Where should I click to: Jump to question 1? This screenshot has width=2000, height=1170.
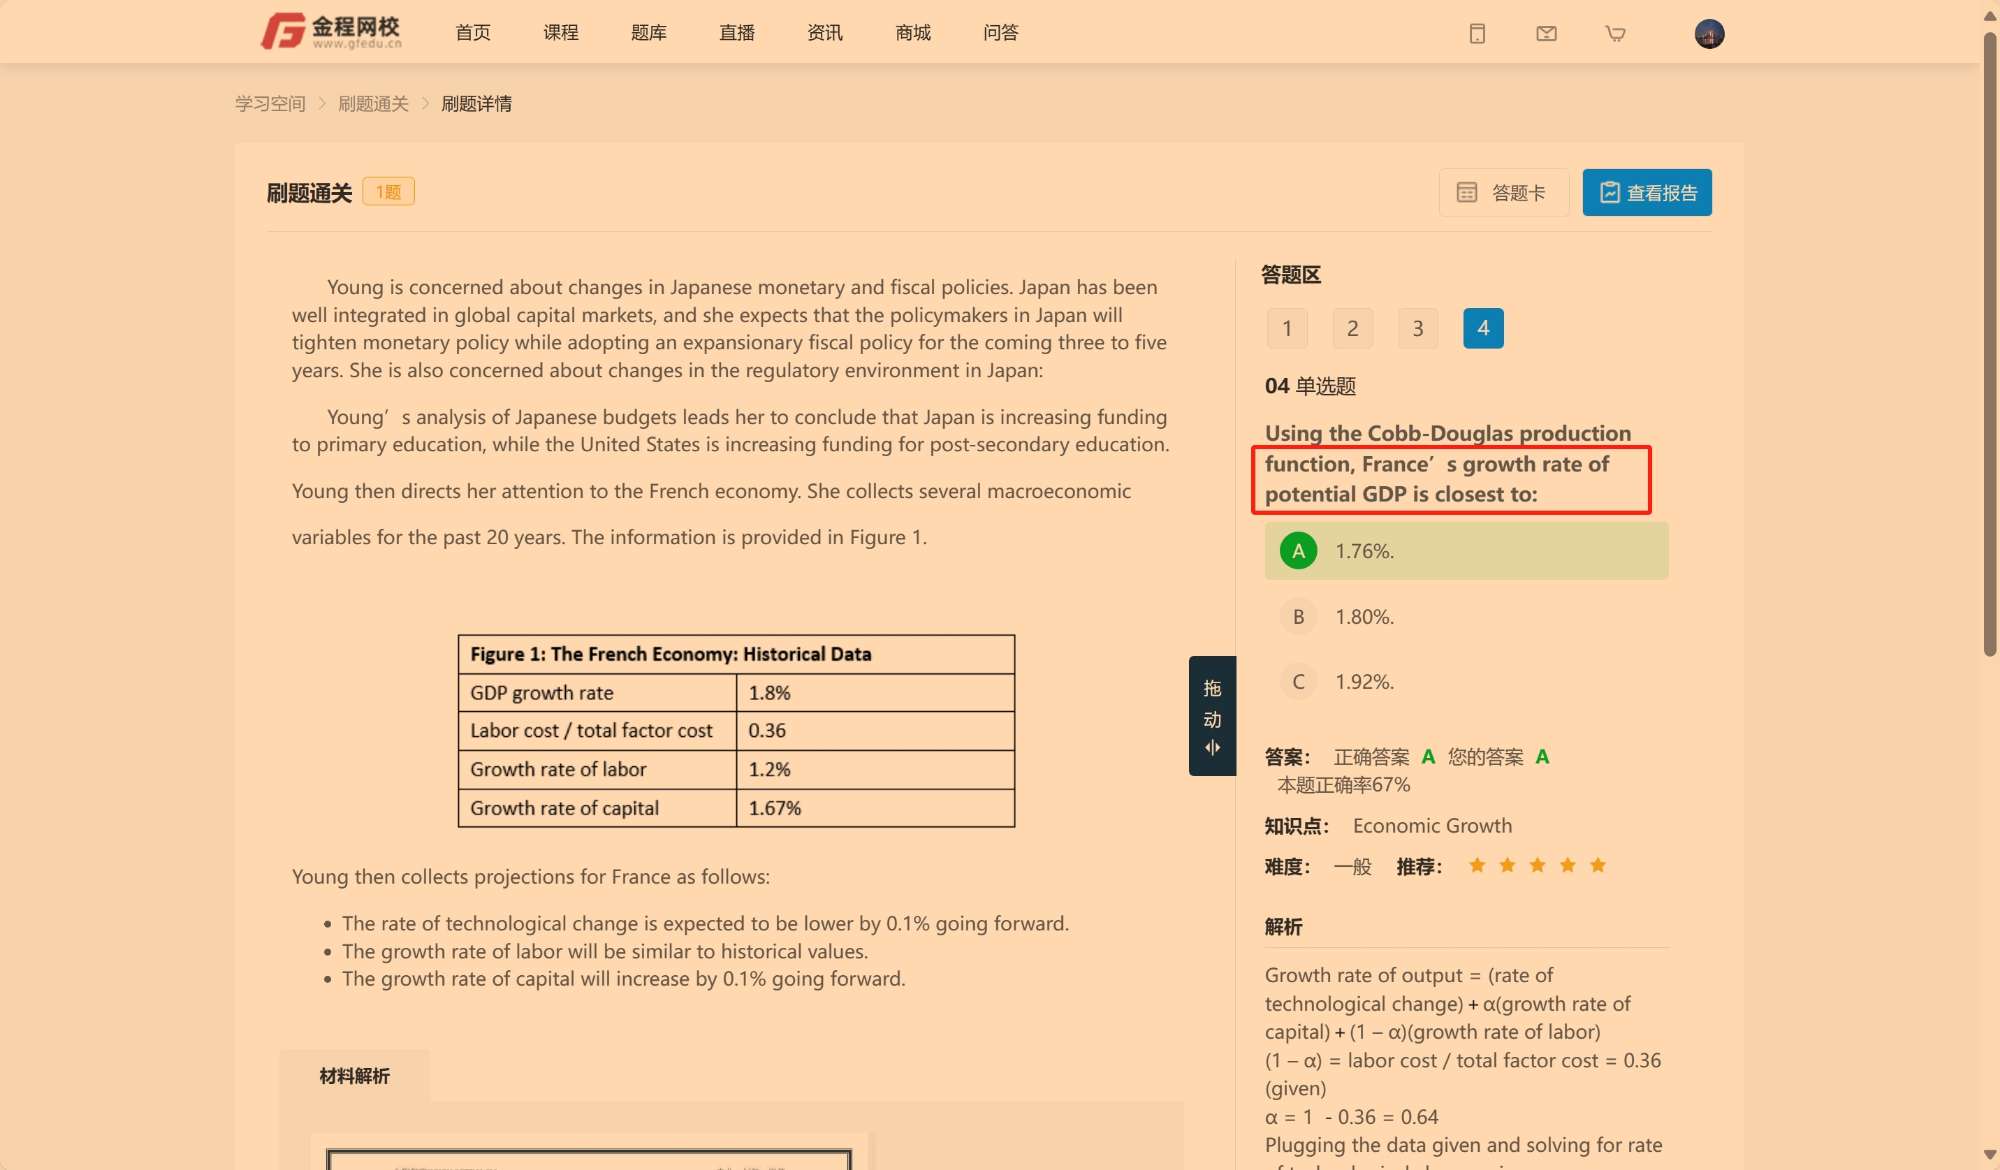(x=1287, y=328)
